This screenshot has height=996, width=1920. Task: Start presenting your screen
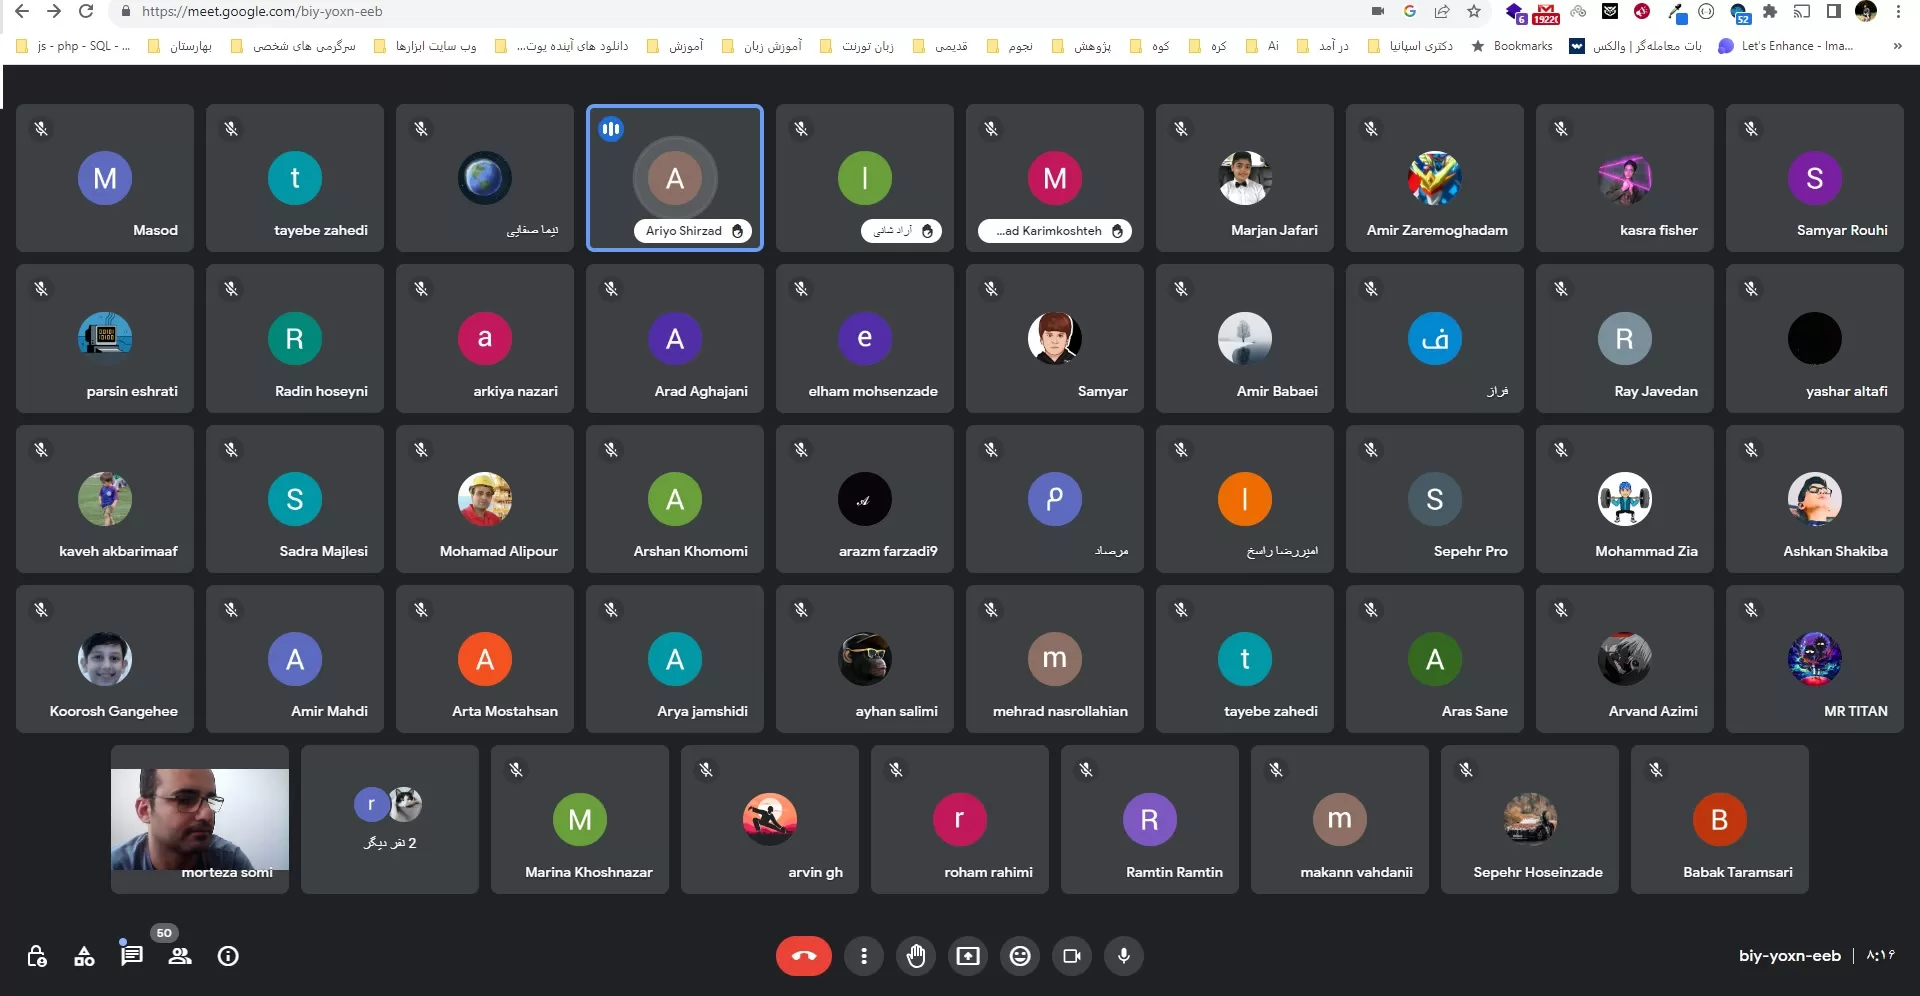pos(967,956)
